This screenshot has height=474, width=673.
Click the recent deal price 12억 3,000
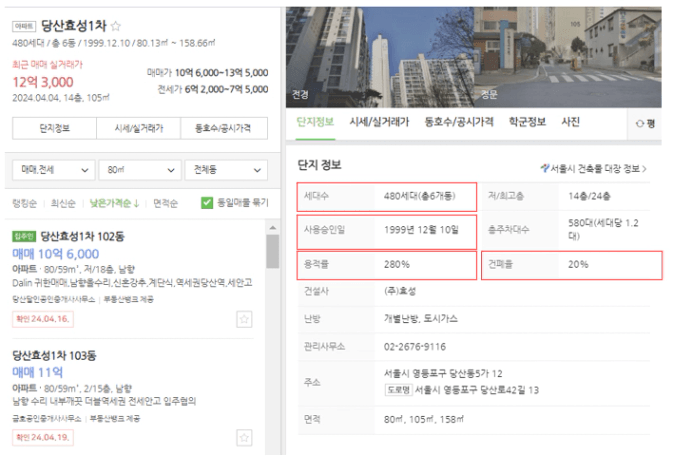pos(43,82)
